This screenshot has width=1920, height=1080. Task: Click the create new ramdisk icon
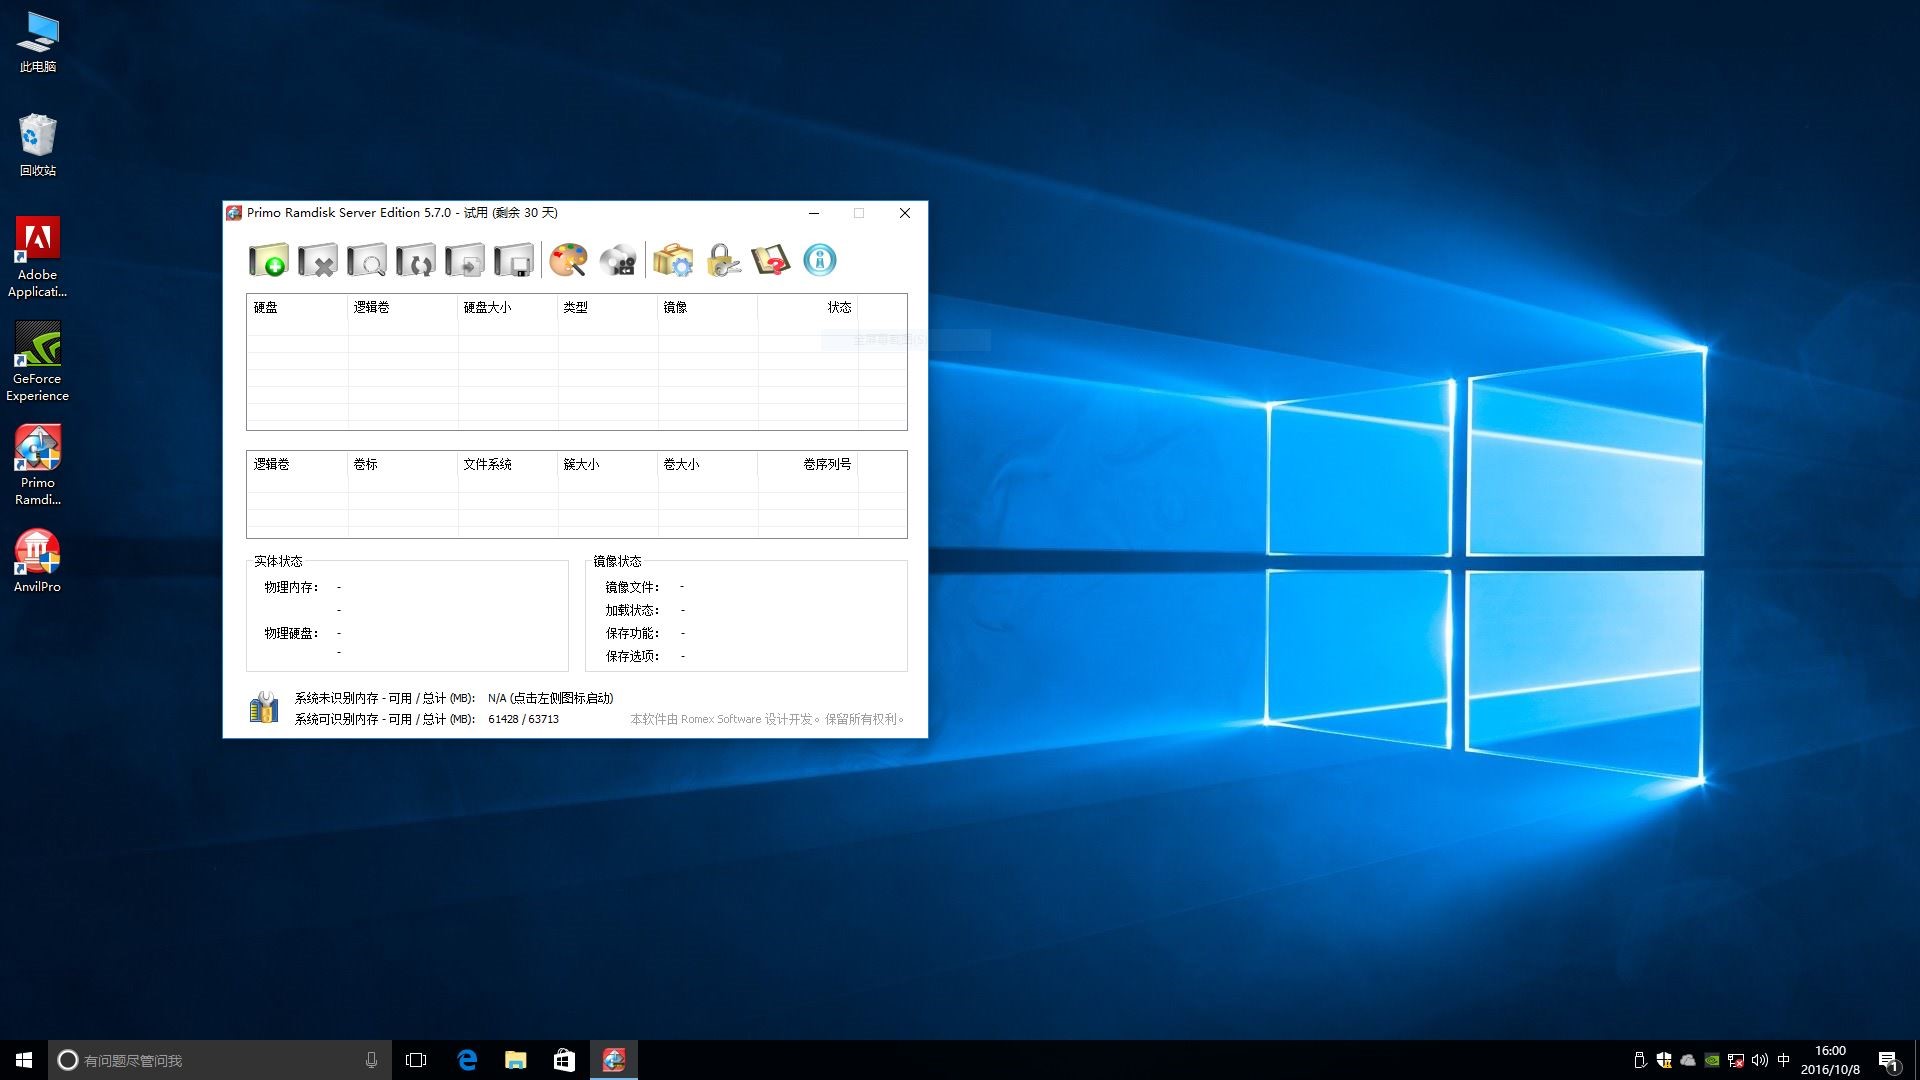coord(268,261)
